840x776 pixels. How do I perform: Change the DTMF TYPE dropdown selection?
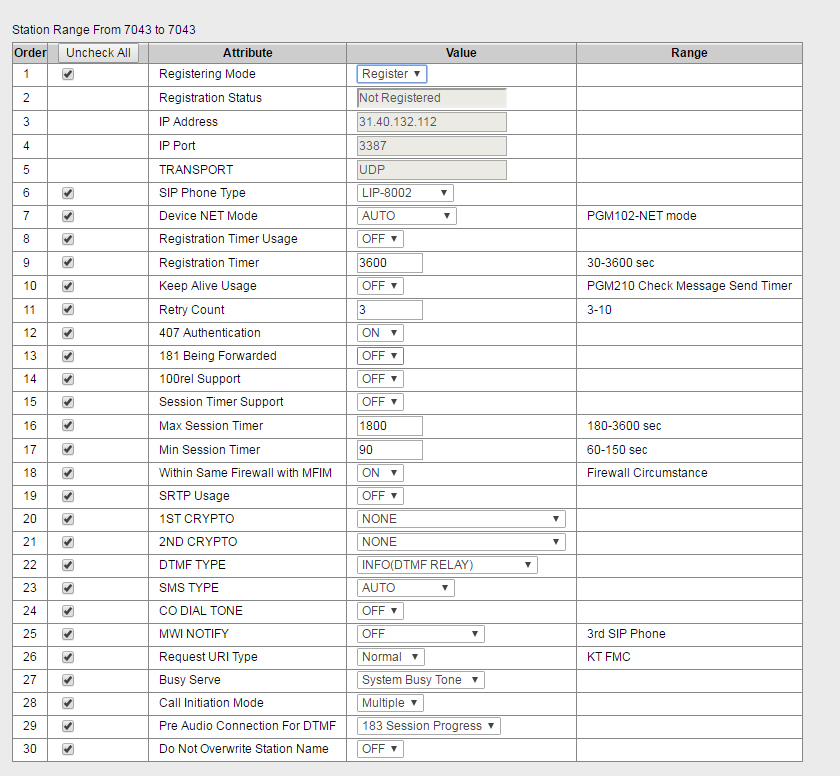[447, 565]
